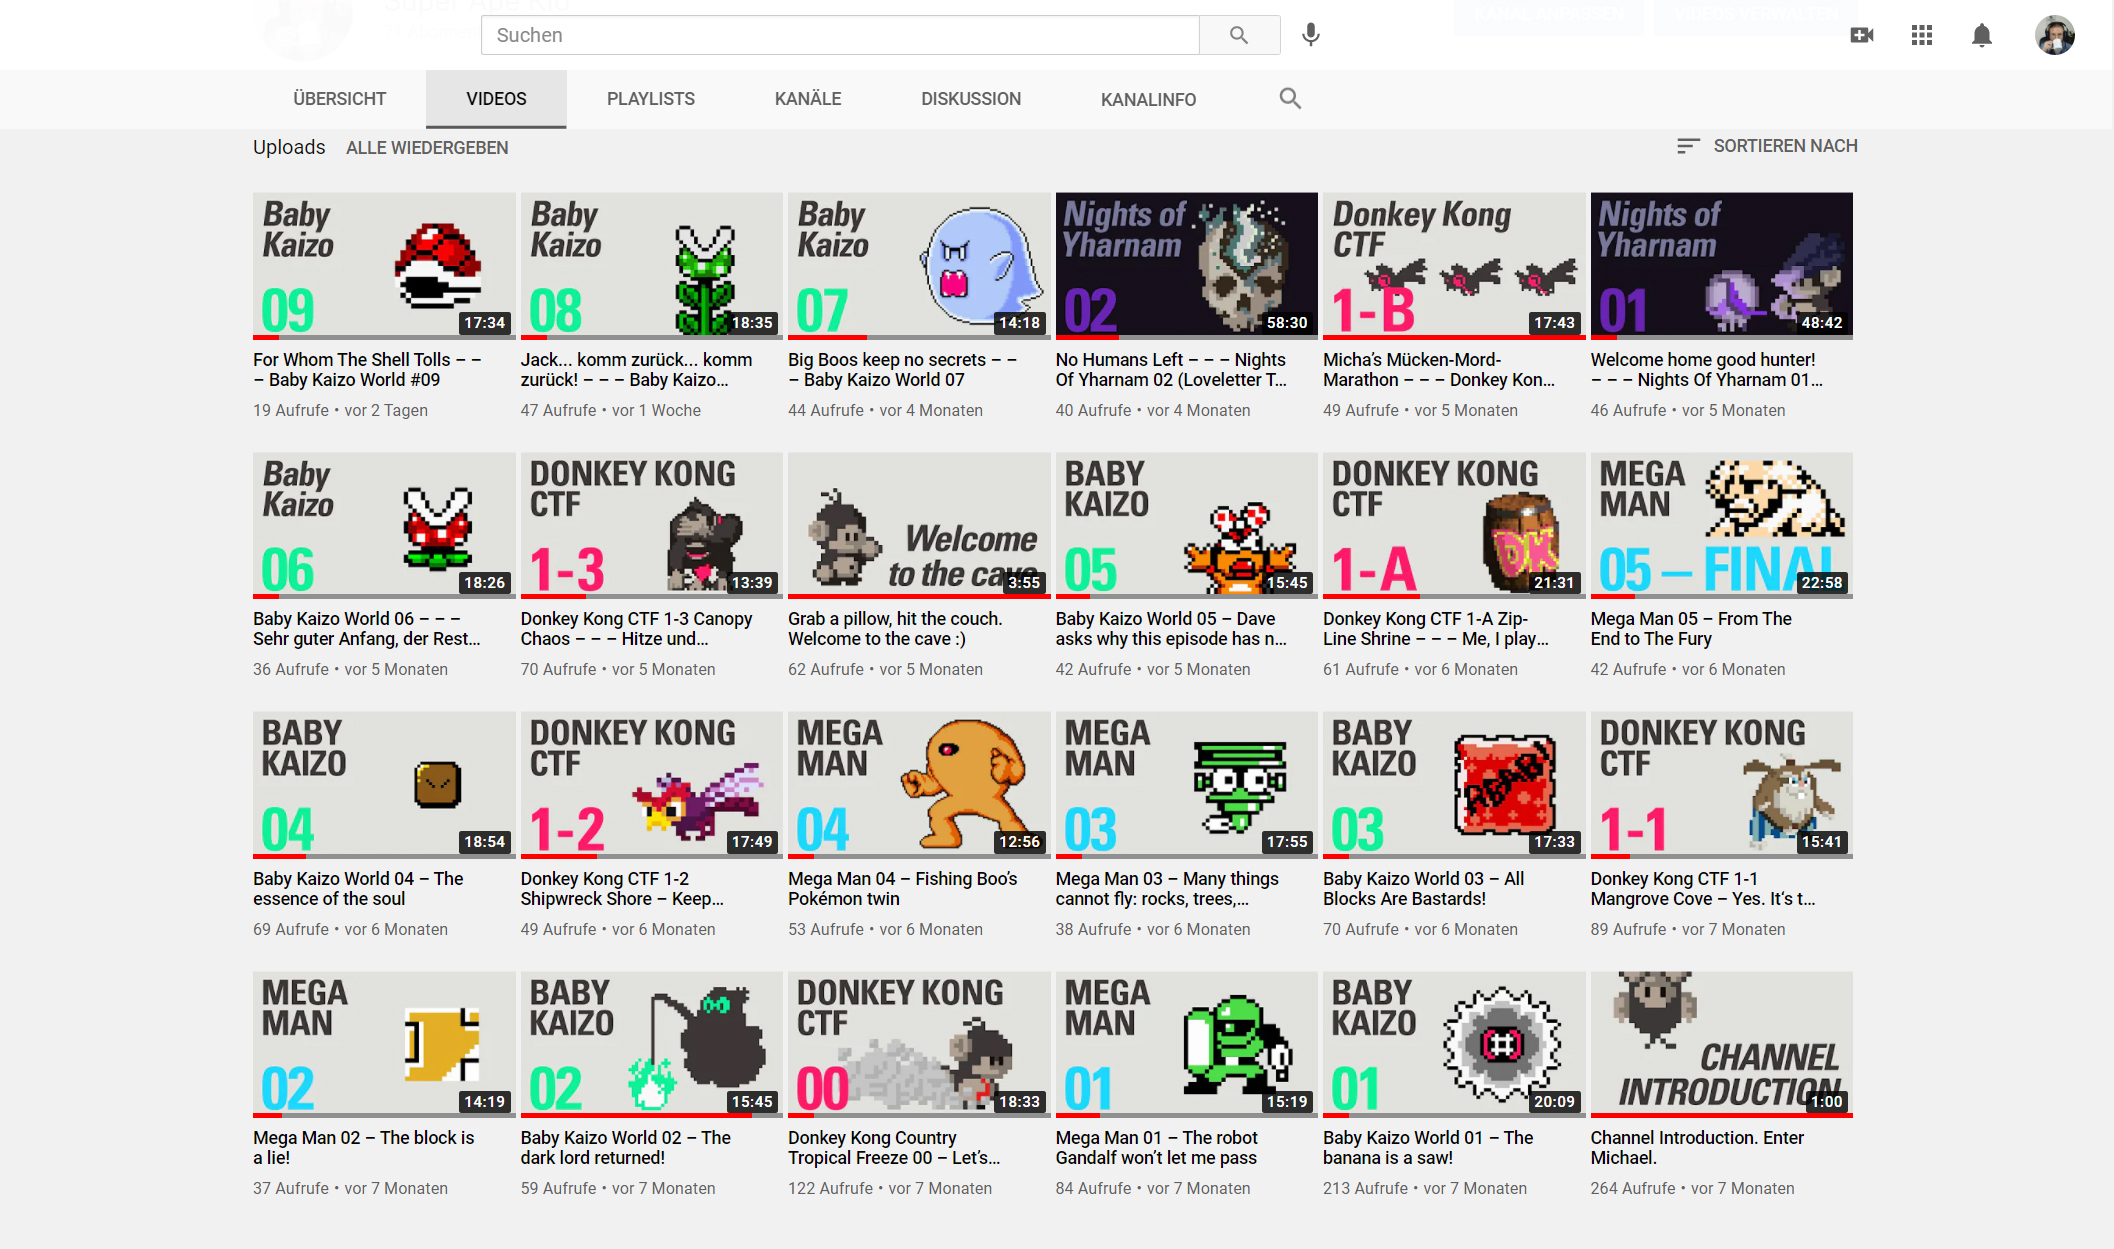Open the KANALINFO tab
Image resolution: width=2114 pixels, height=1249 pixels.
point(1148,99)
